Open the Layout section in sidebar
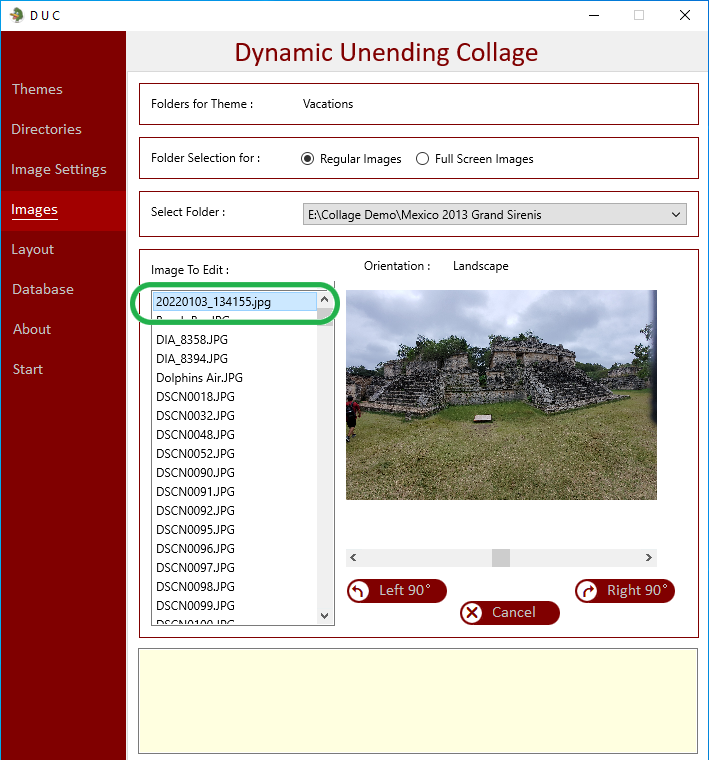Image resolution: width=714 pixels, height=760 pixels. (x=32, y=249)
